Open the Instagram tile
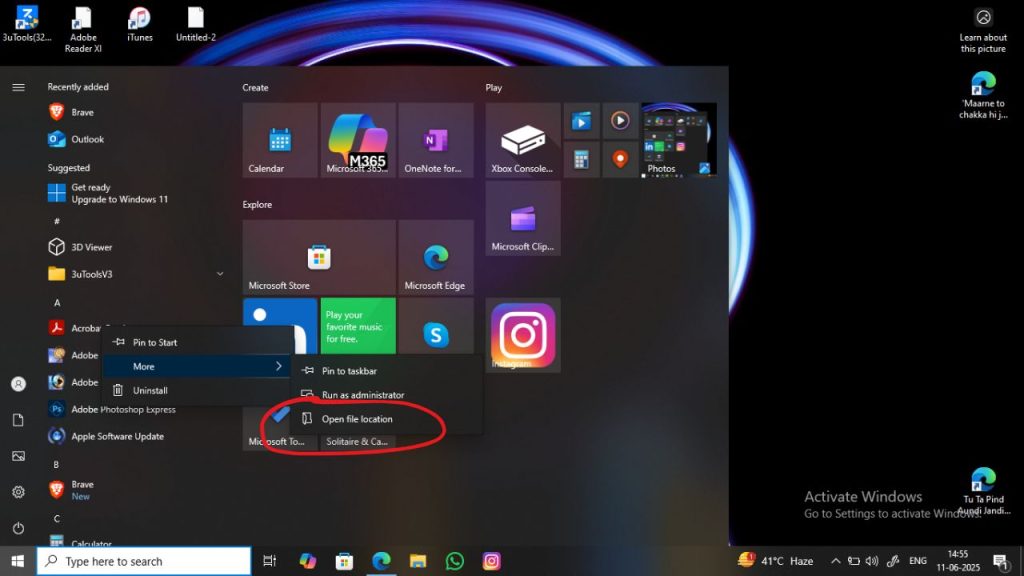This screenshot has width=1024, height=576. [522, 336]
